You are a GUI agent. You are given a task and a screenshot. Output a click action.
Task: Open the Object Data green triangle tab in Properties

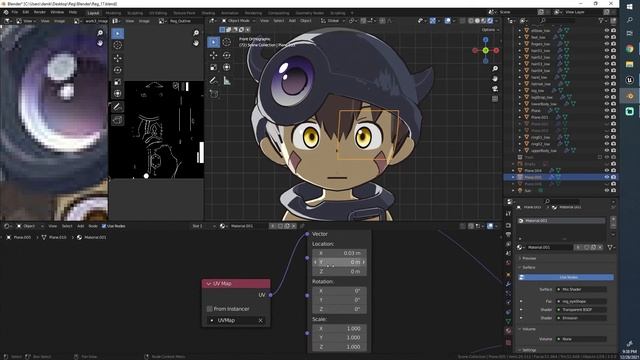[508, 321]
